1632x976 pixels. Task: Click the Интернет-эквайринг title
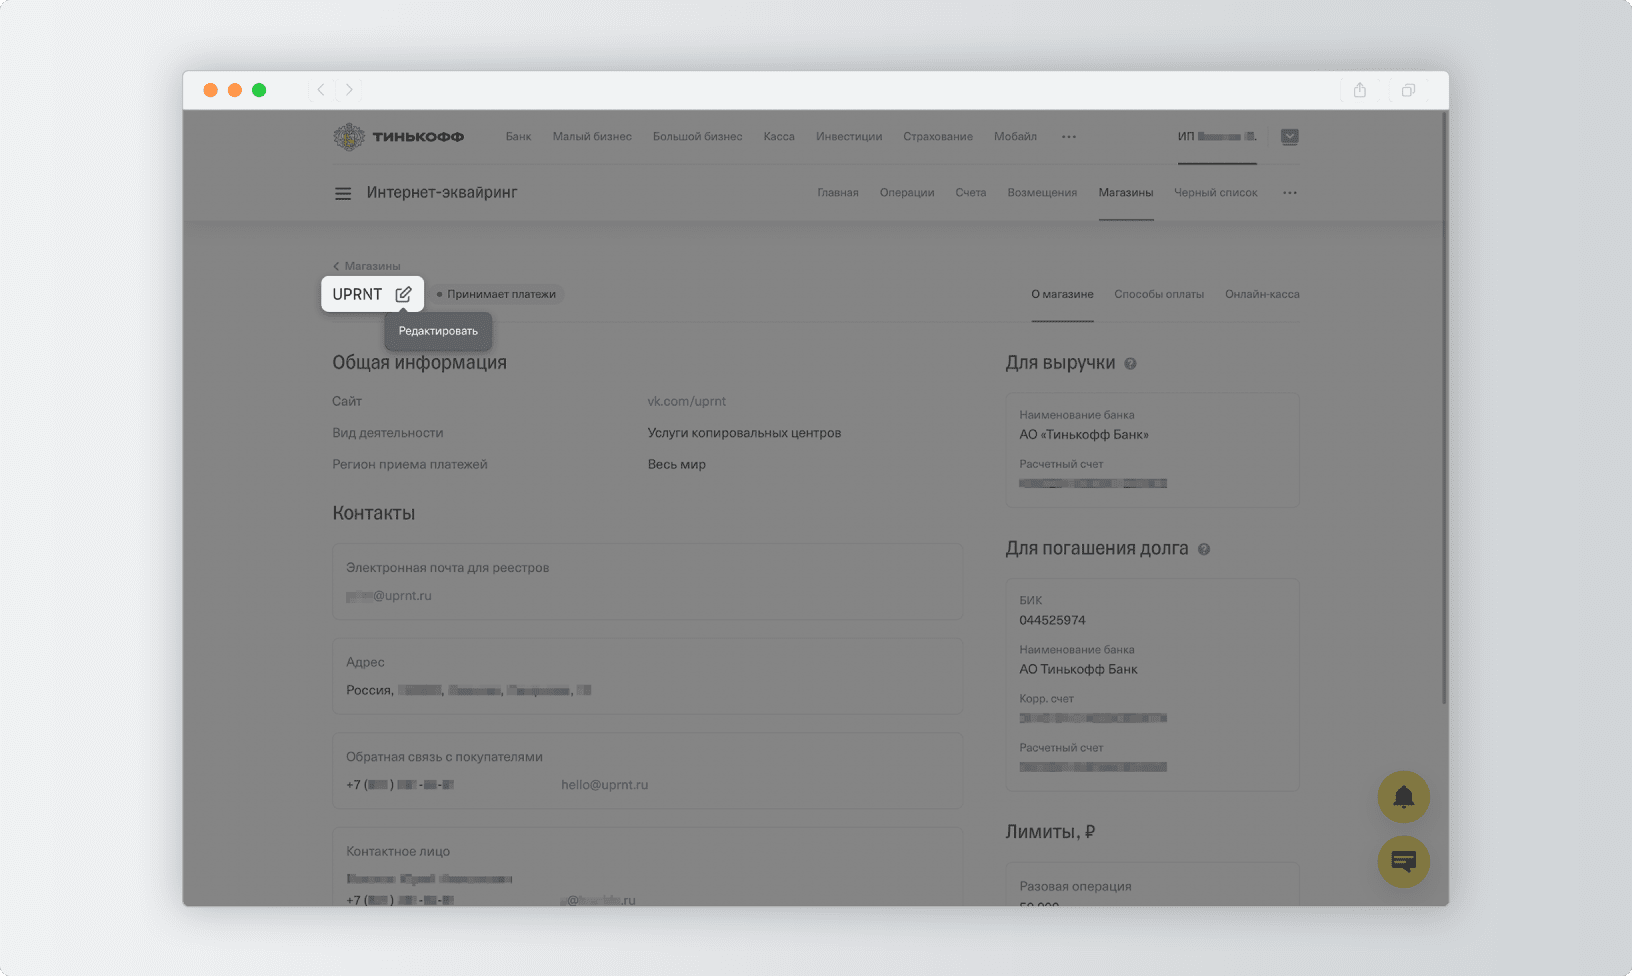click(x=442, y=193)
